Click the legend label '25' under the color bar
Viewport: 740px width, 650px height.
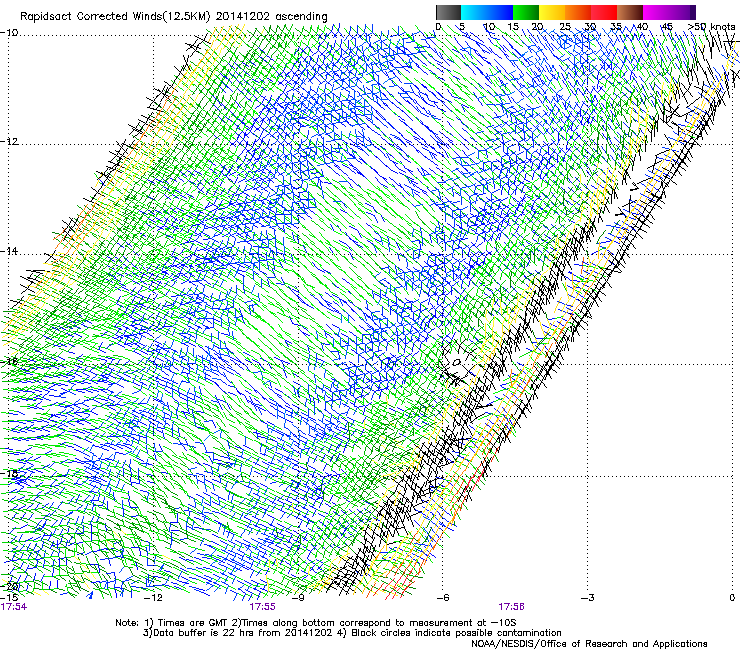click(565, 27)
